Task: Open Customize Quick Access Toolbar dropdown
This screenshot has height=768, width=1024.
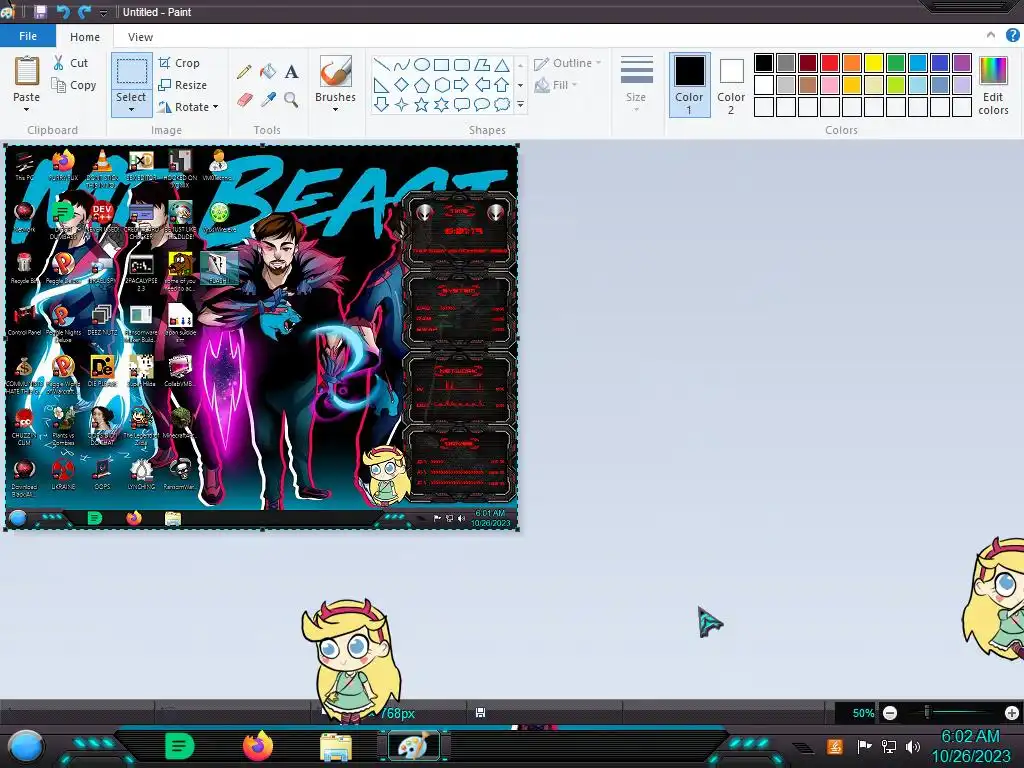Action: click(x=103, y=12)
